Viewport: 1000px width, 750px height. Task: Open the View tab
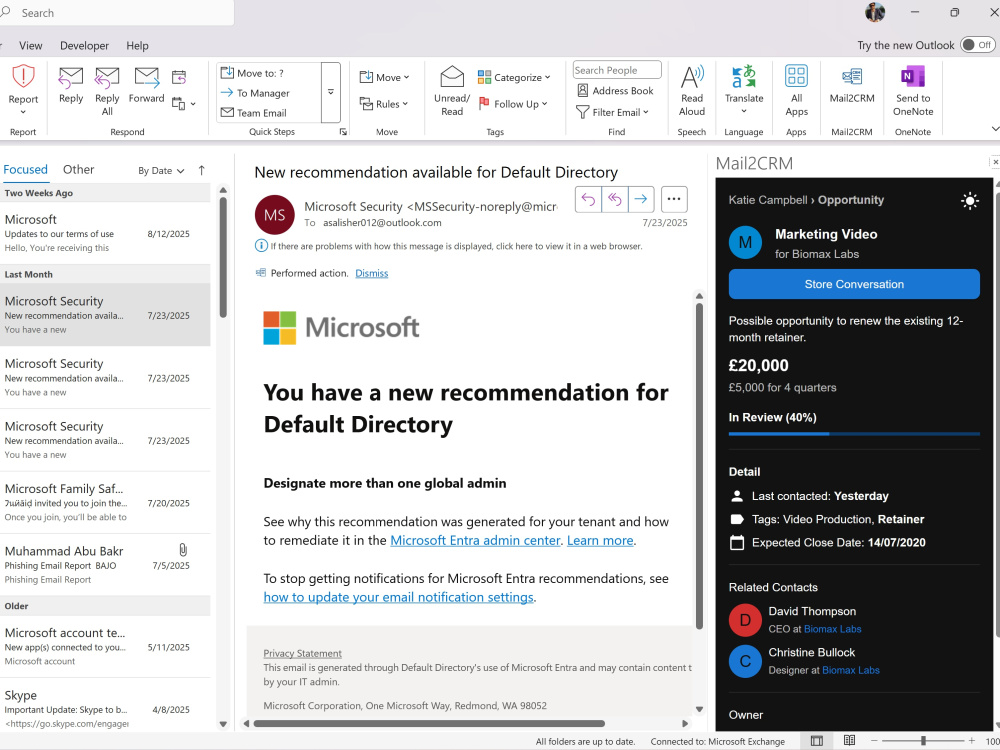[31, 46]
